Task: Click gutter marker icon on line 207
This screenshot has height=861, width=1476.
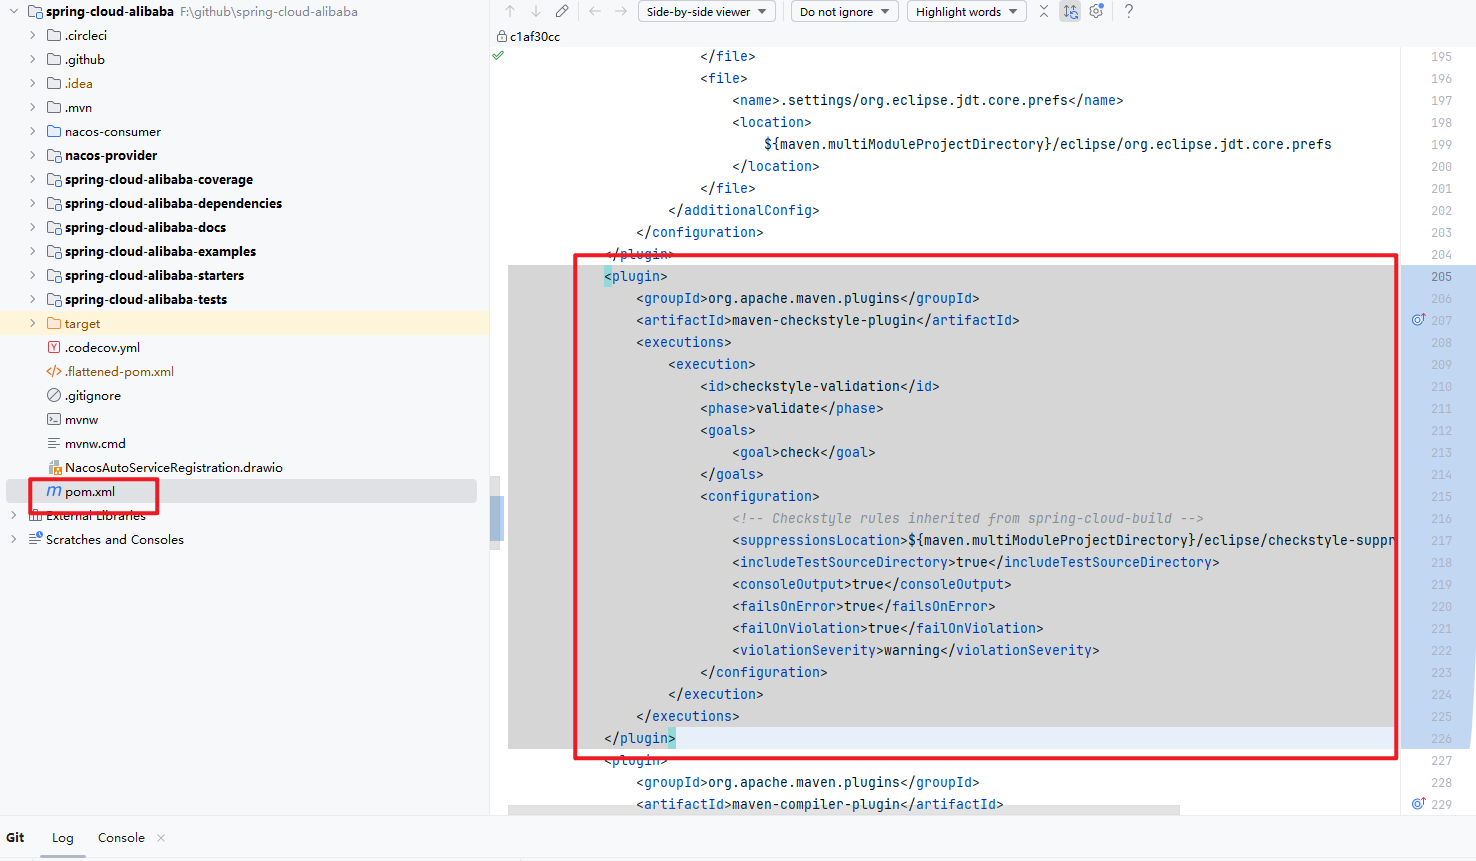Action: (1418, 320)
